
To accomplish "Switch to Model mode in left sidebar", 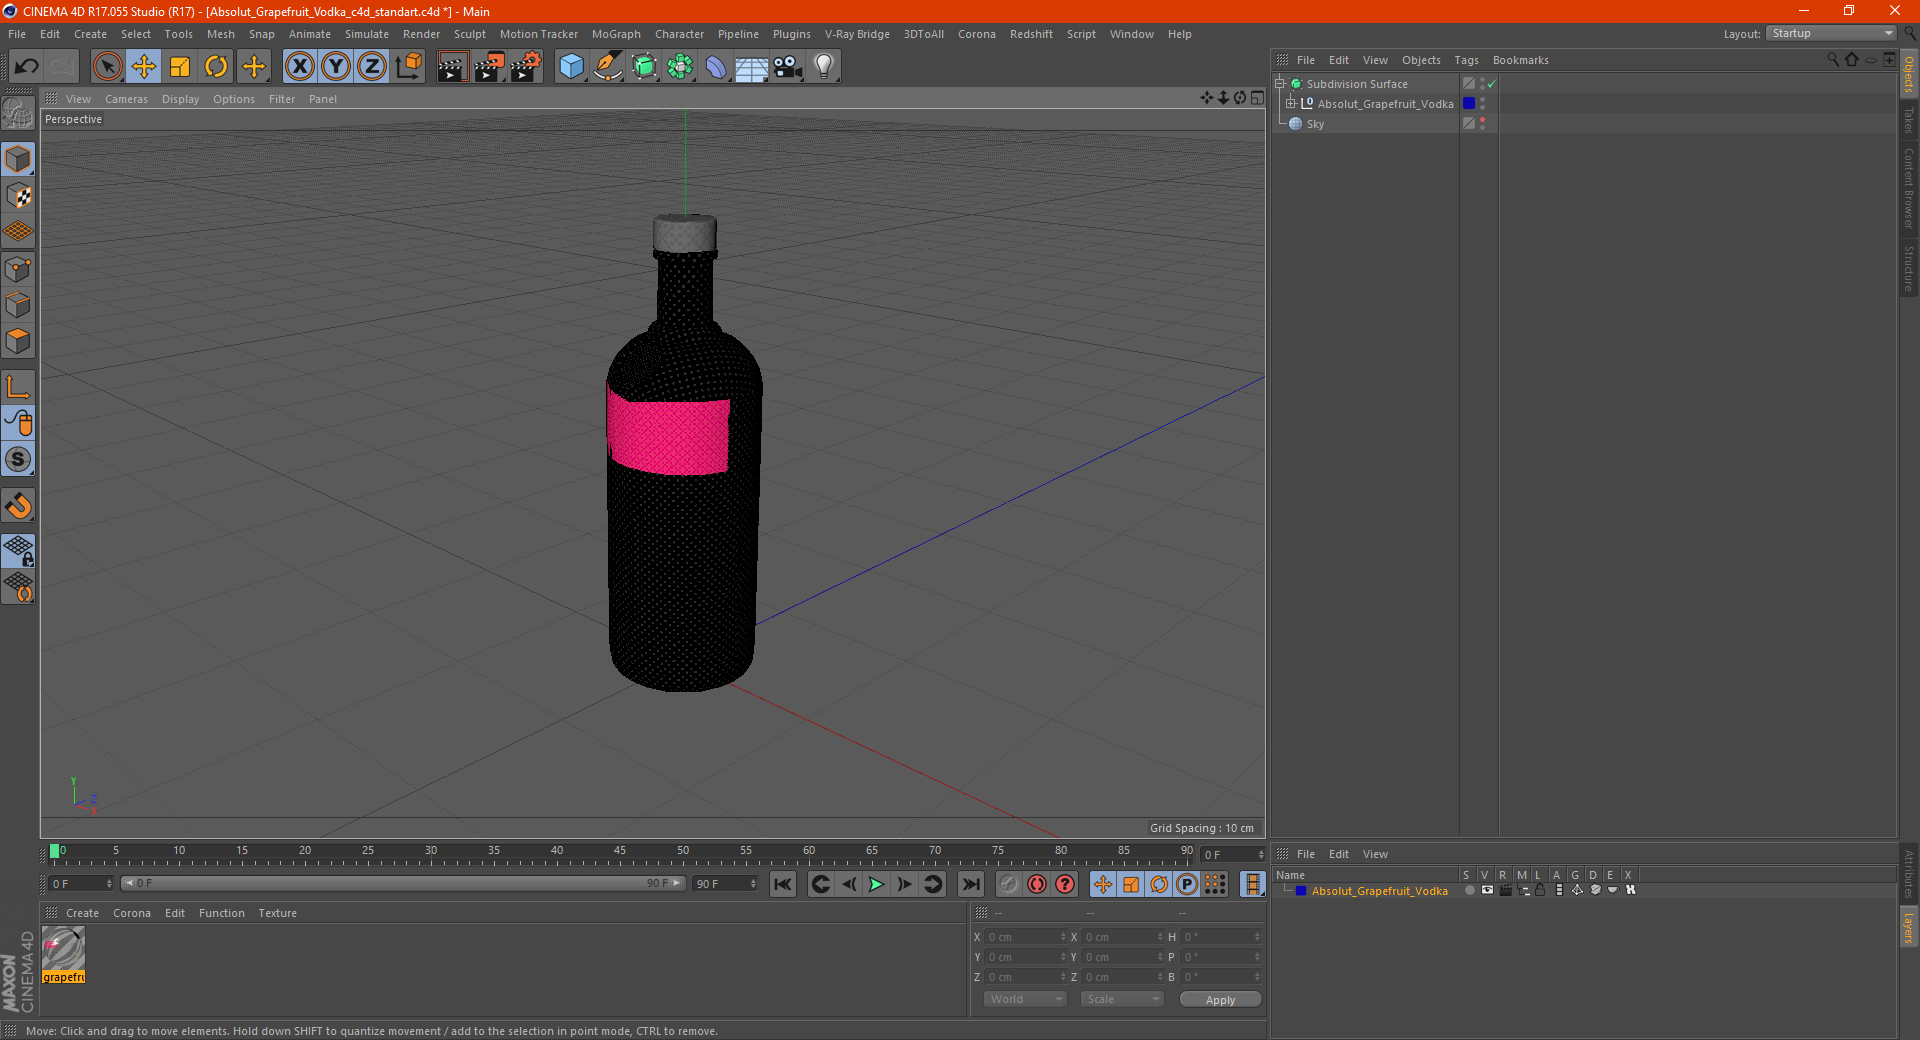I will [19, 160].
